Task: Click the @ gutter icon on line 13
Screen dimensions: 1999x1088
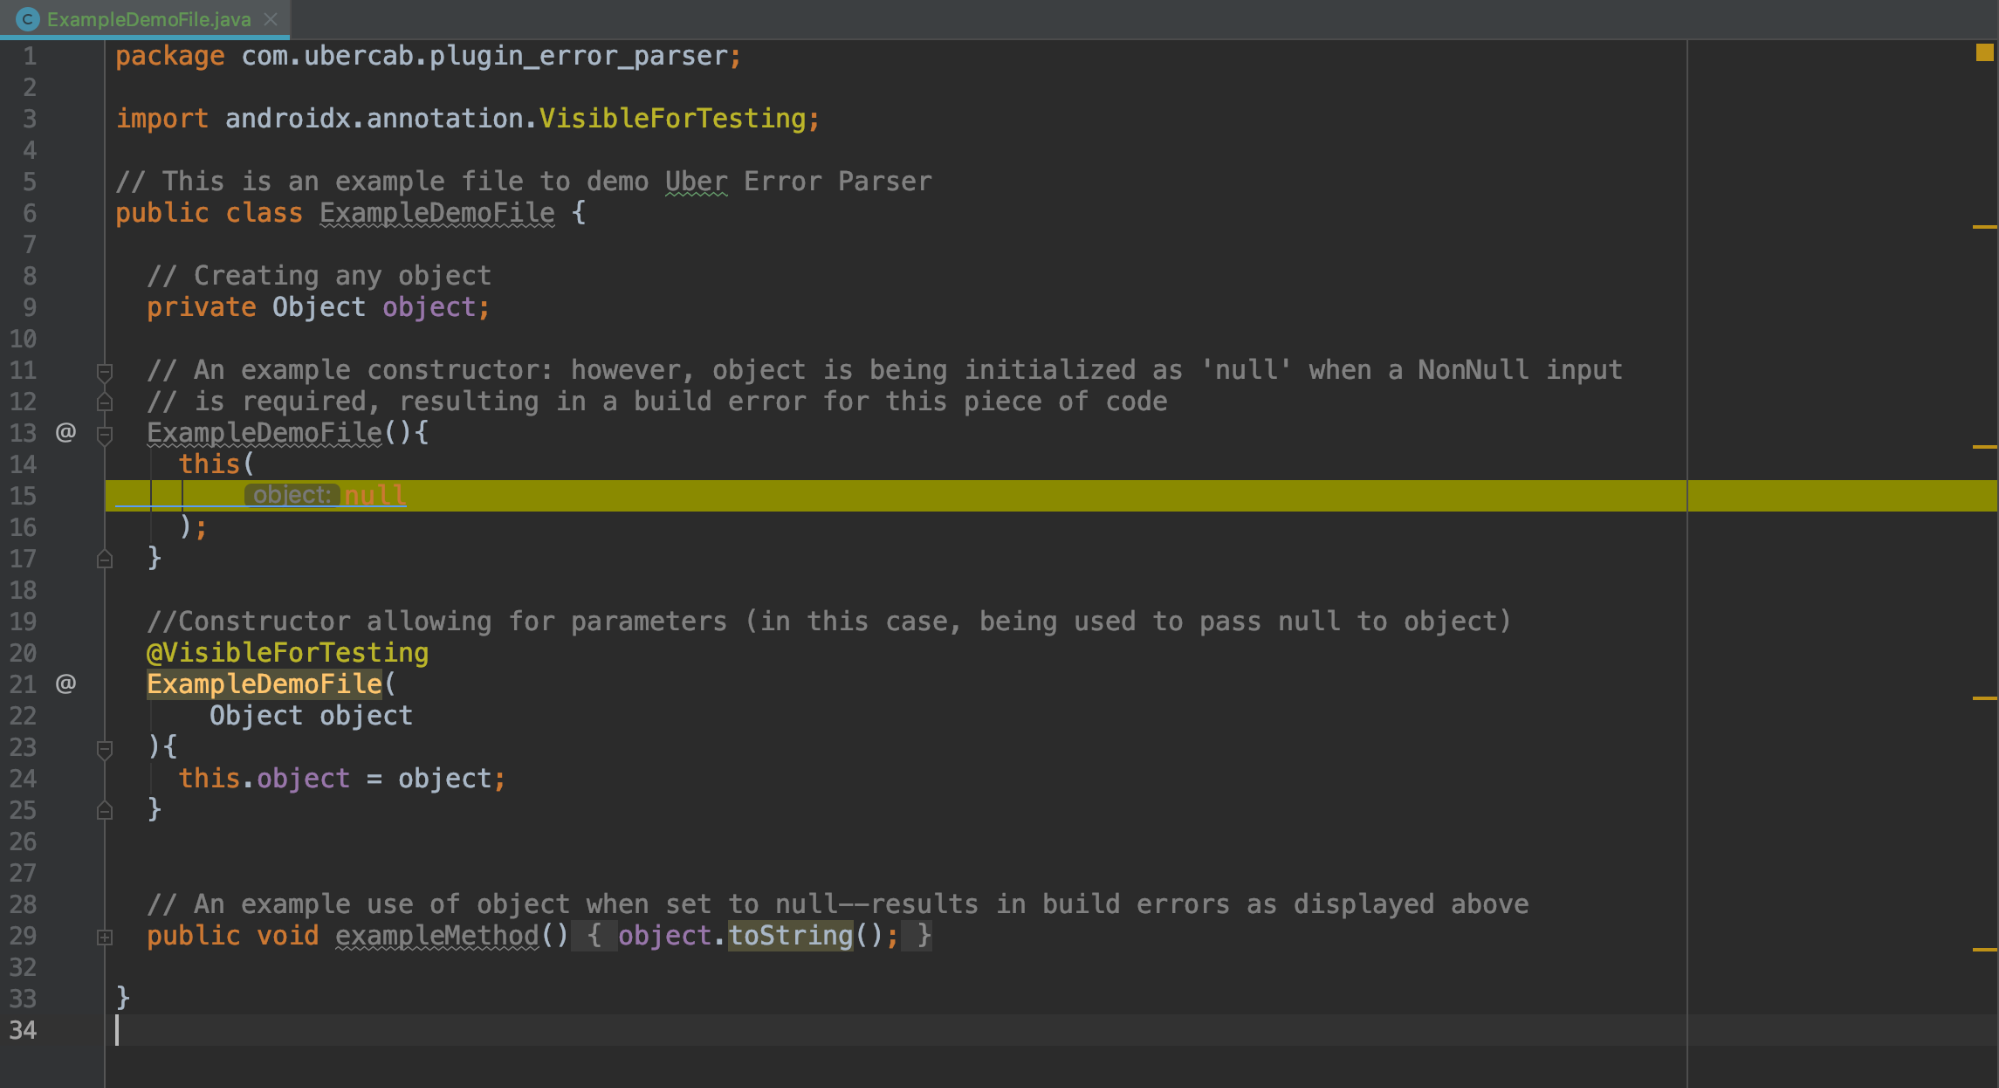Action: tap(65, 432)
